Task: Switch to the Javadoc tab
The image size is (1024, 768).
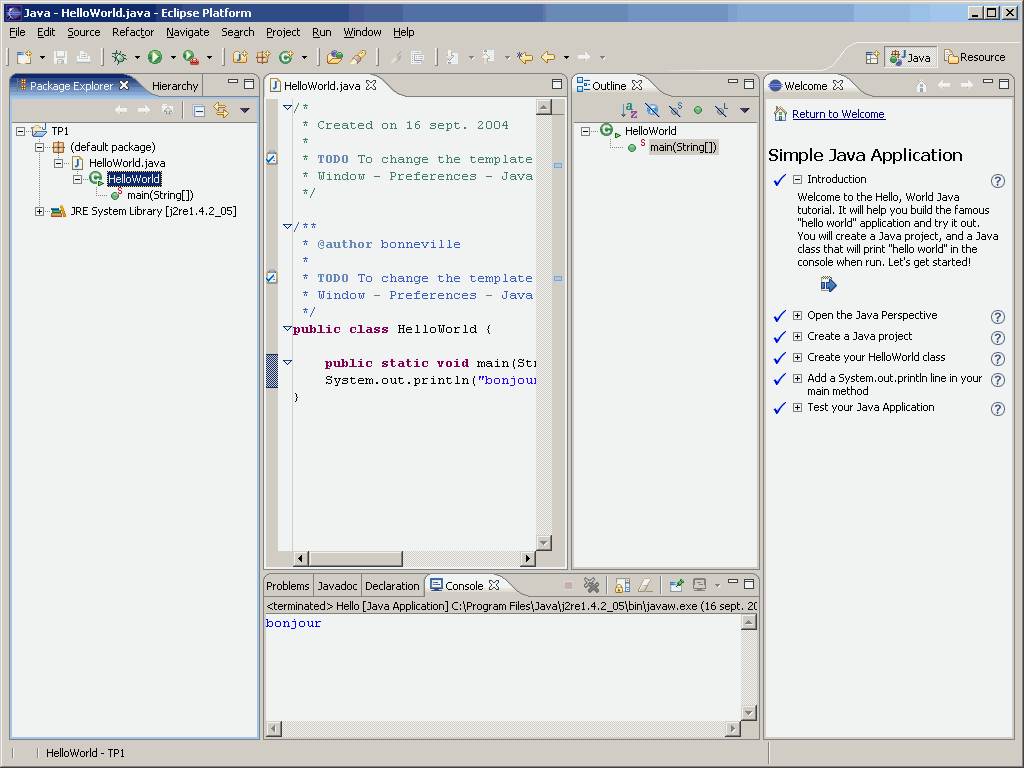Action: 337,586
